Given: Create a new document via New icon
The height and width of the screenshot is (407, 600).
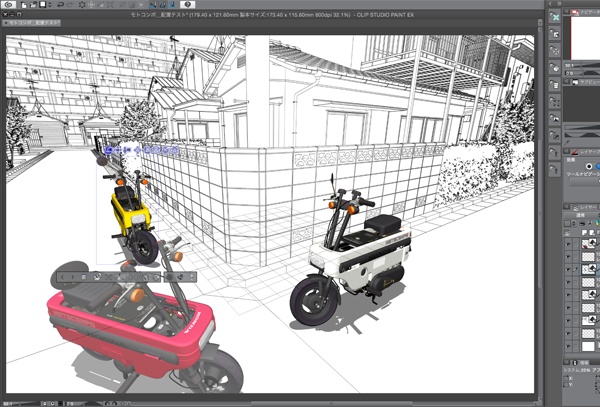Looking at the screenshot, I should tap(24, 5).
